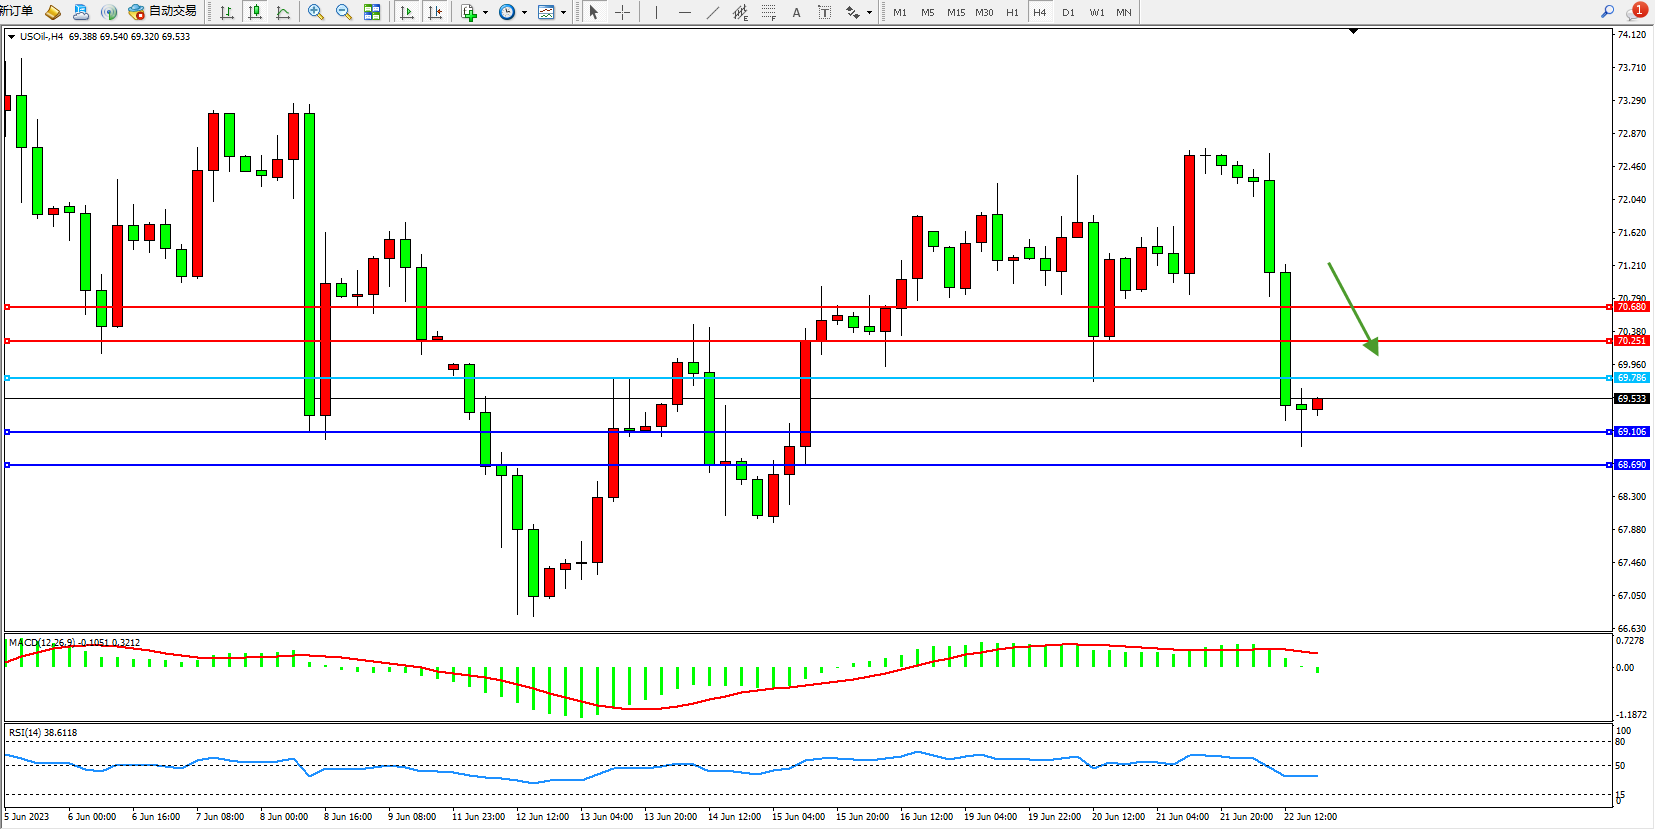Select the M15 timeframe

click(956, 12)
